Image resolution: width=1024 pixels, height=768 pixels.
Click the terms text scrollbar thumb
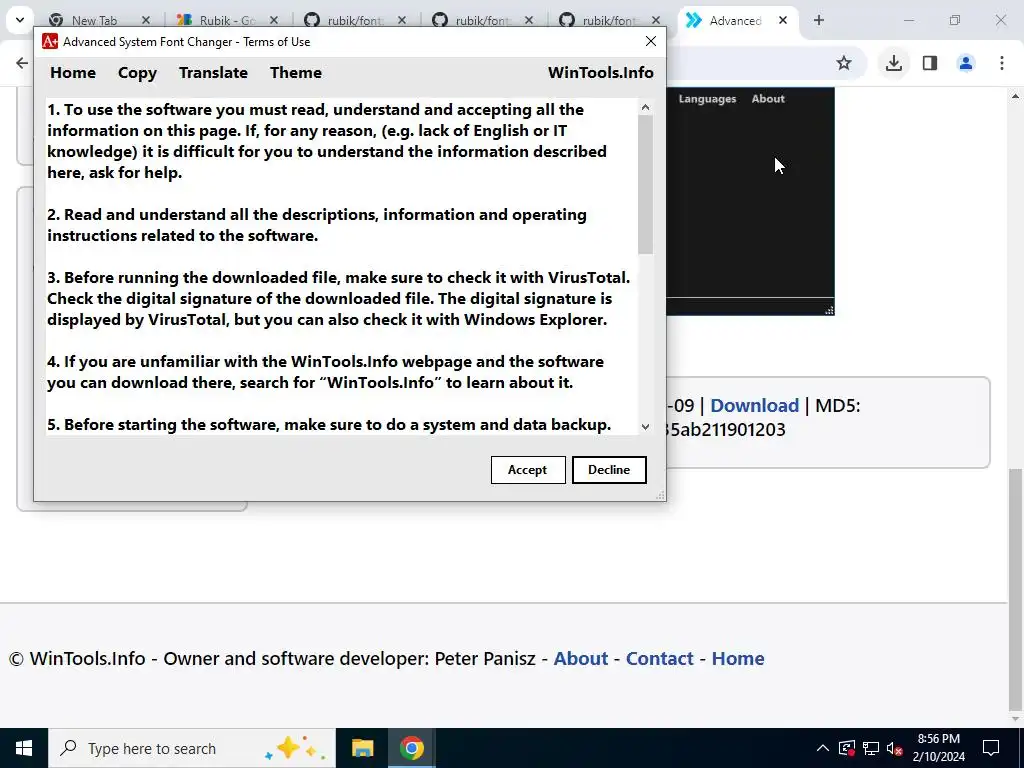coord(645,184)
